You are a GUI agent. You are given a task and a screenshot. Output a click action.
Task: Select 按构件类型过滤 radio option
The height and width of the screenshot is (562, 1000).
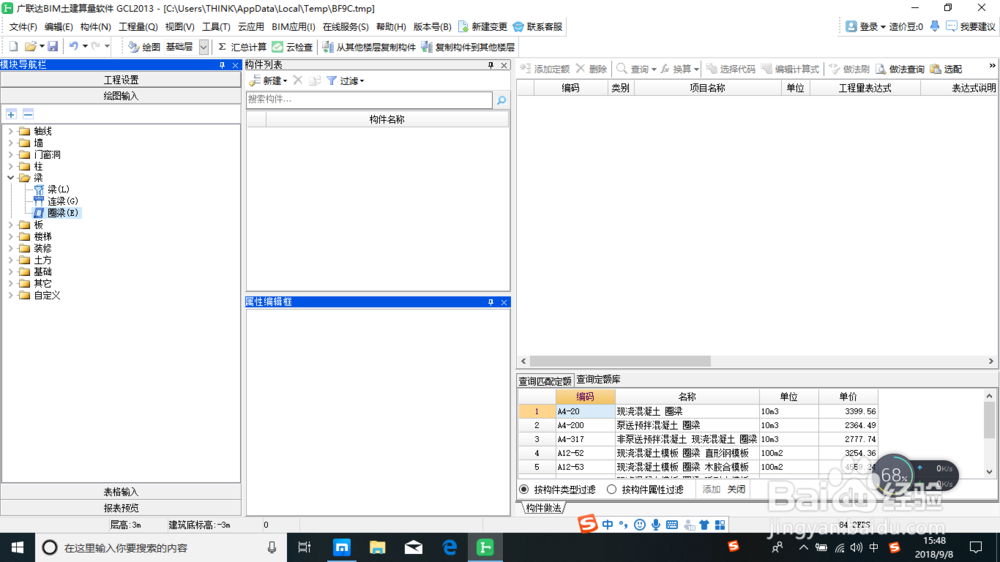[x=524, y=489]
